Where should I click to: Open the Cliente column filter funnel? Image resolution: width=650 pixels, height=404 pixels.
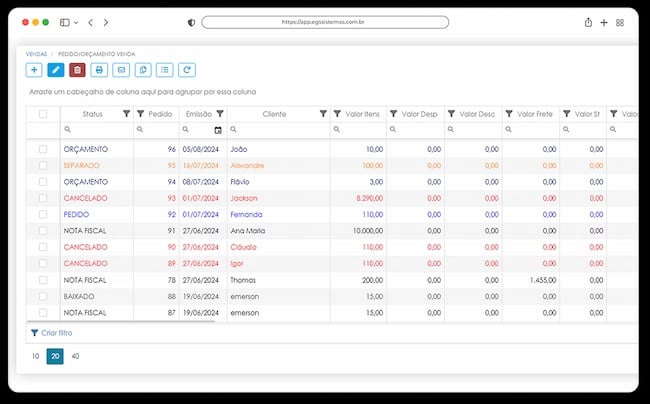pyautogui.click(x=323, y=114)
